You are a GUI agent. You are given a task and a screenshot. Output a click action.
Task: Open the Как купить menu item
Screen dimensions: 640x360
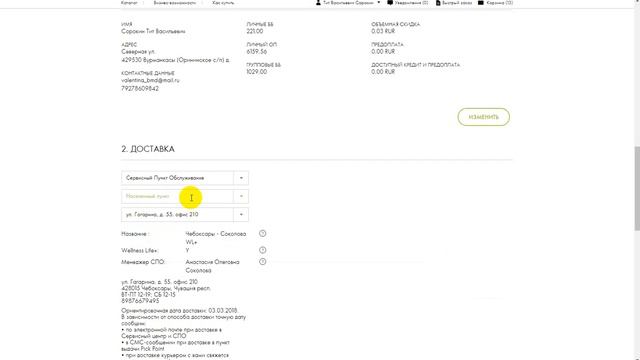coord(223,2)
